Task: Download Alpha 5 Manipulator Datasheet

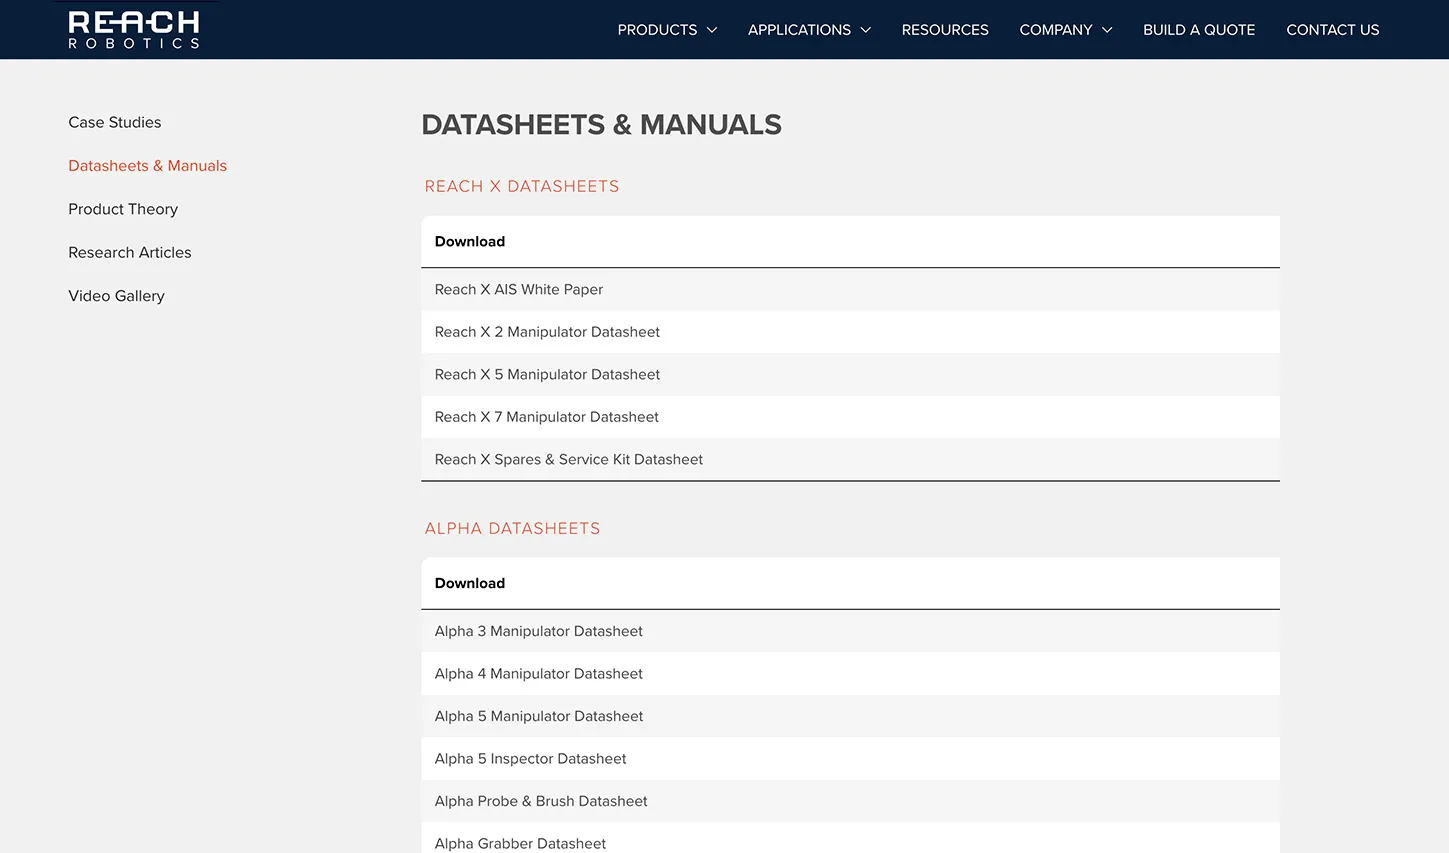Action: 539,716
